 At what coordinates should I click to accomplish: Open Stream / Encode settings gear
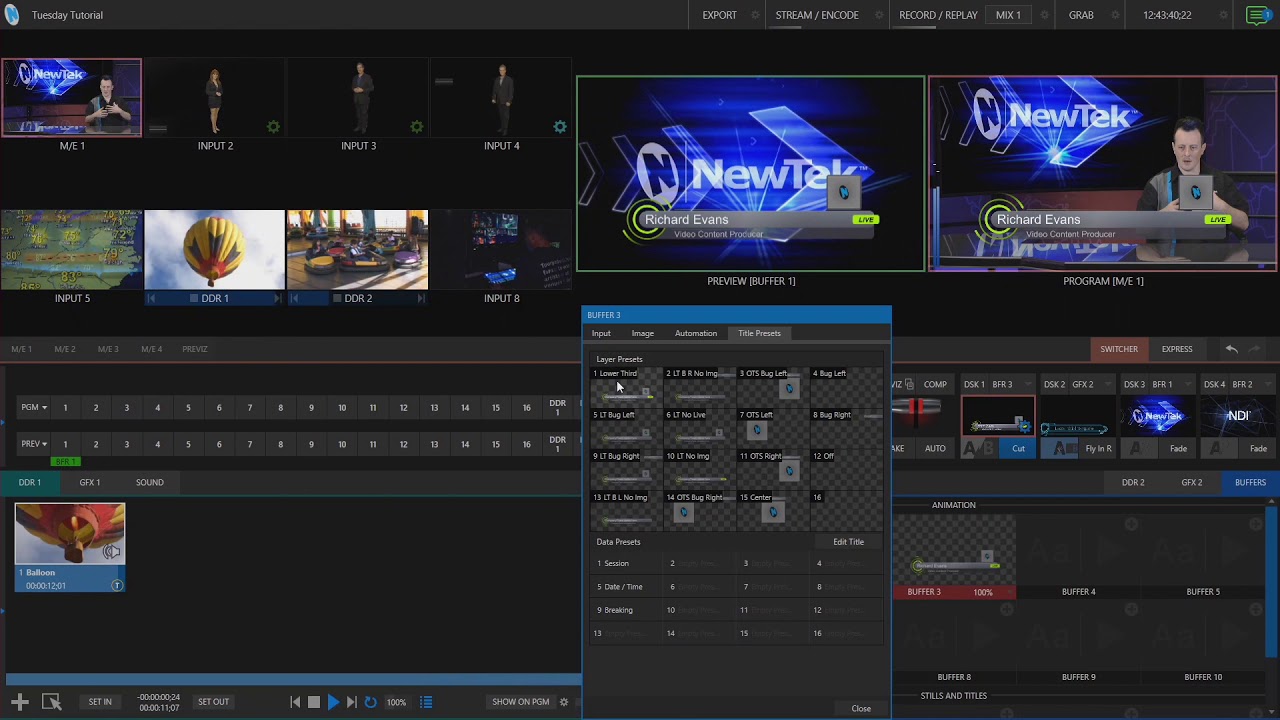[x=877, y=15]
